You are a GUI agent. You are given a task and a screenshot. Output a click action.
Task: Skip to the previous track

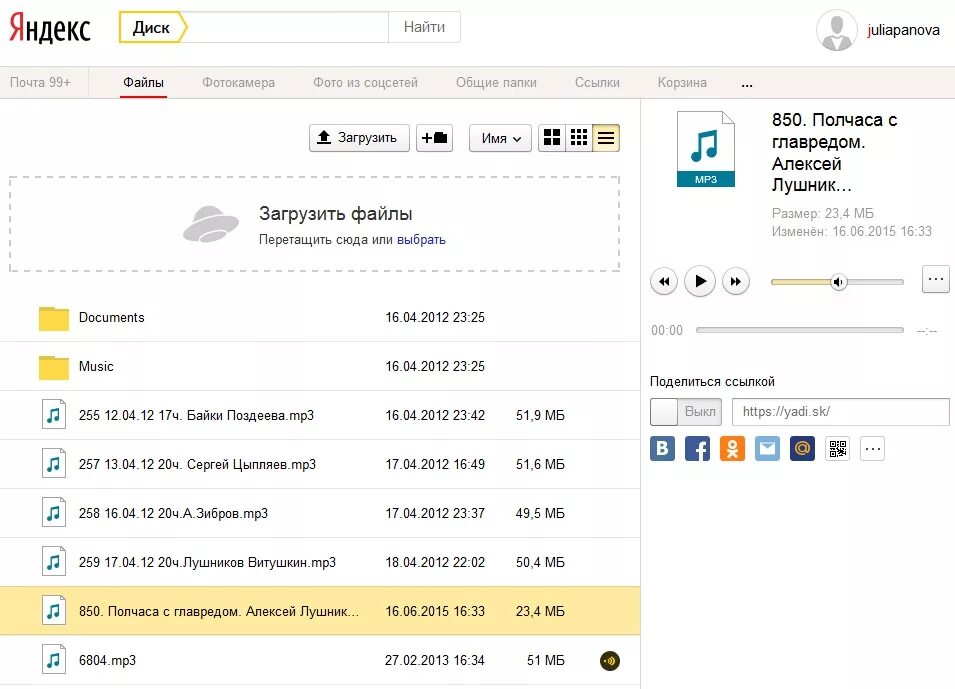pyautogui.click(x=664, y=281)
